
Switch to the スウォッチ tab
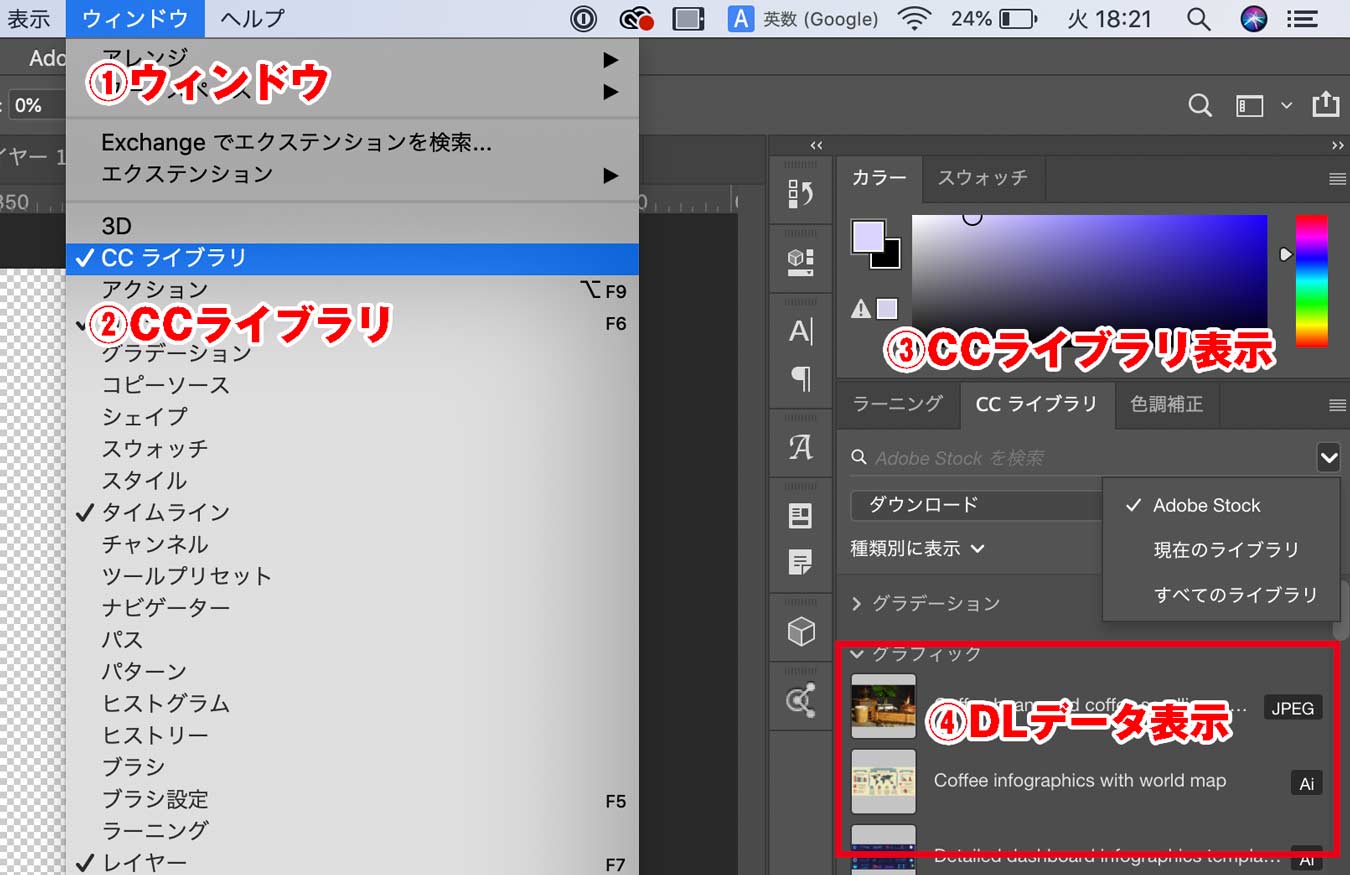[983, 178]
